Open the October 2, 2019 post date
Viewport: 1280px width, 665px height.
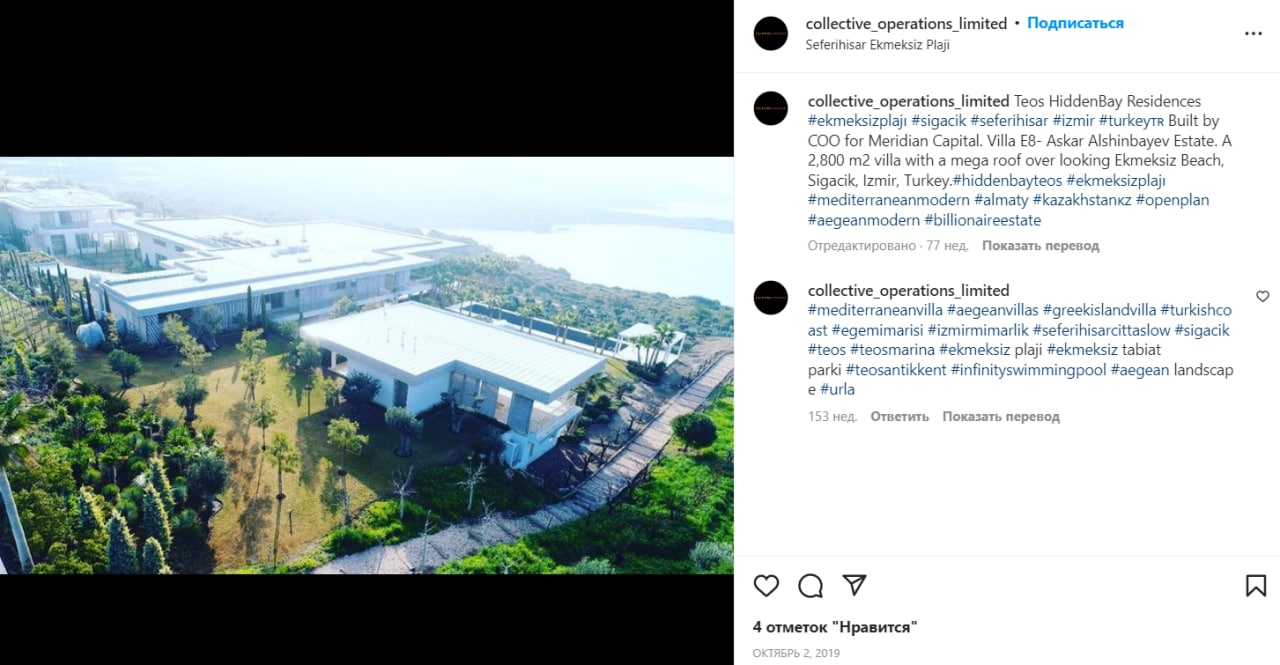point(796,653)
